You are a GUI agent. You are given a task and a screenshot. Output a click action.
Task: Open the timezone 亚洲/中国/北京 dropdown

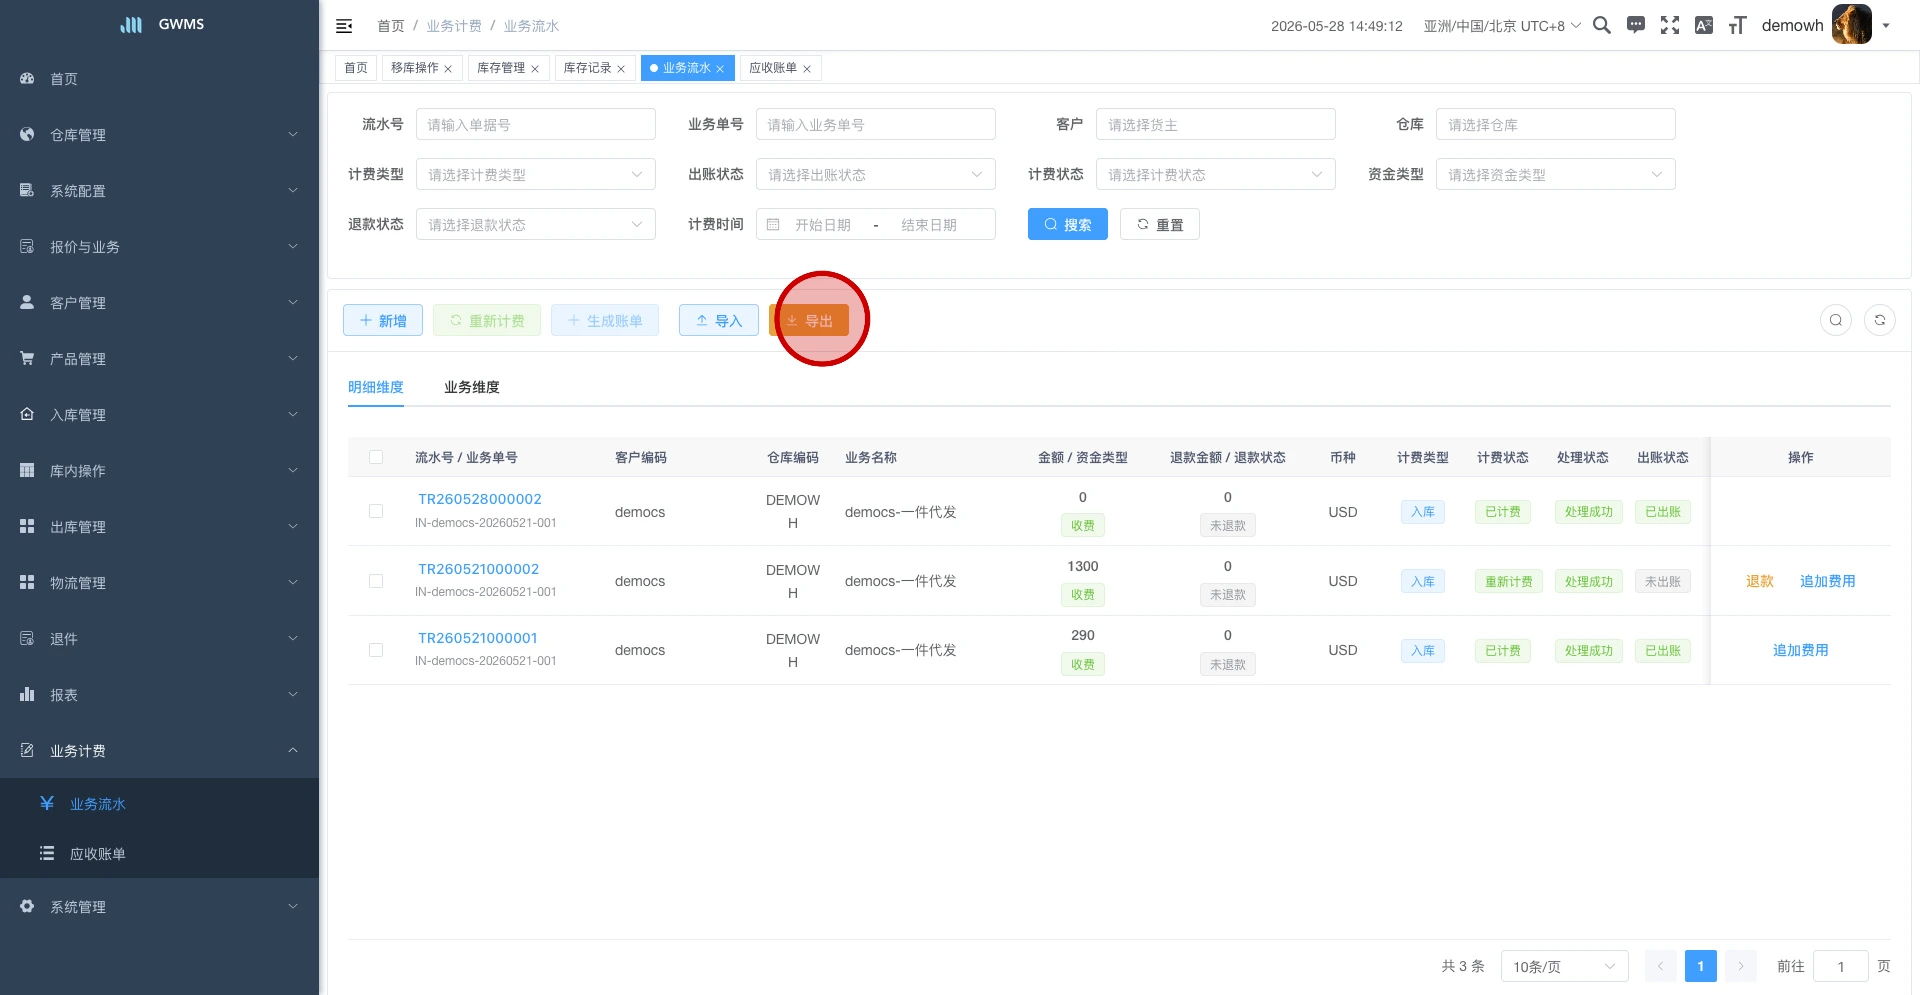(x=1502, y=26)
